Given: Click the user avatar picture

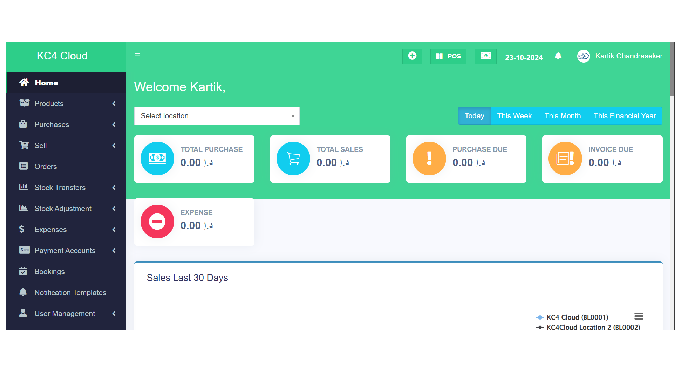Looking at the screenshot, I should tap(583, 56).
